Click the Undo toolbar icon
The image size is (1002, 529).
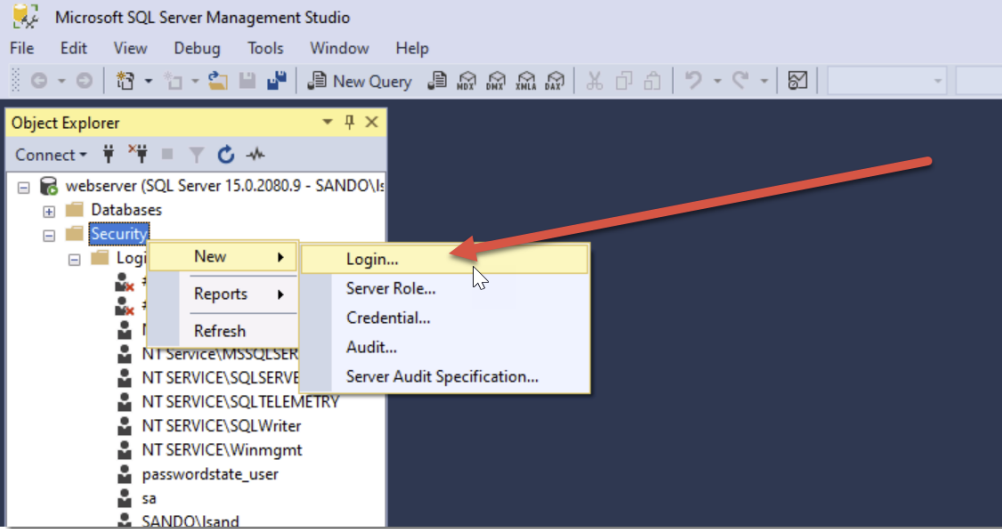(693, 80)
